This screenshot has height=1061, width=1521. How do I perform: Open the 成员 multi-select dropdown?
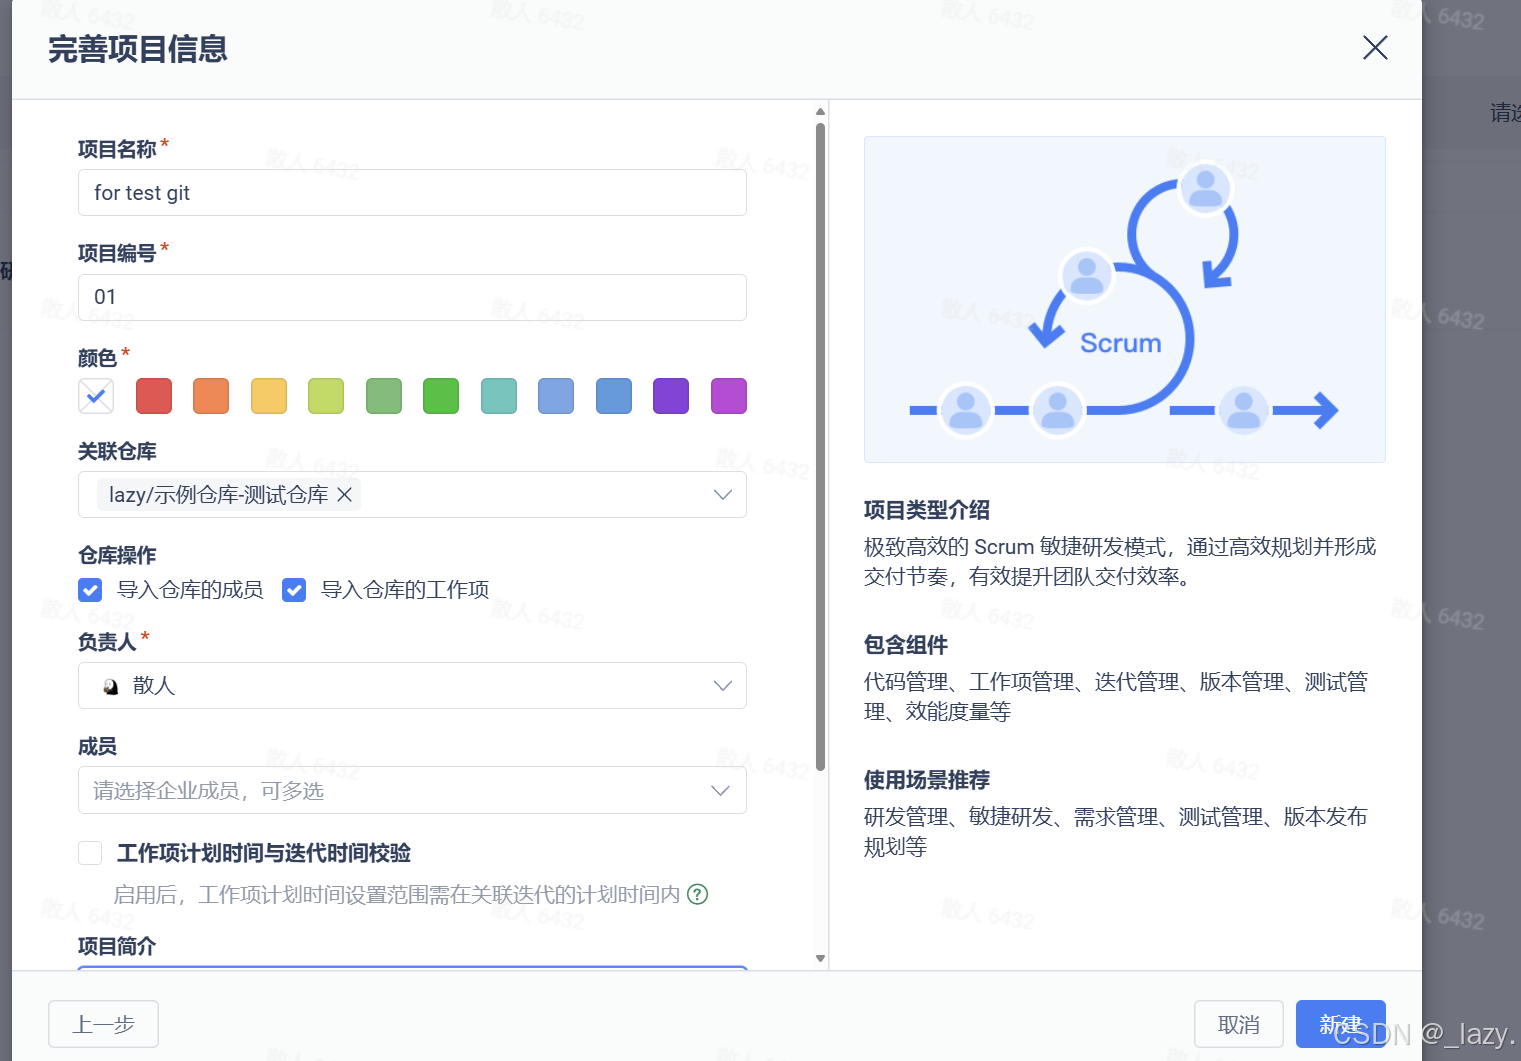412,790
